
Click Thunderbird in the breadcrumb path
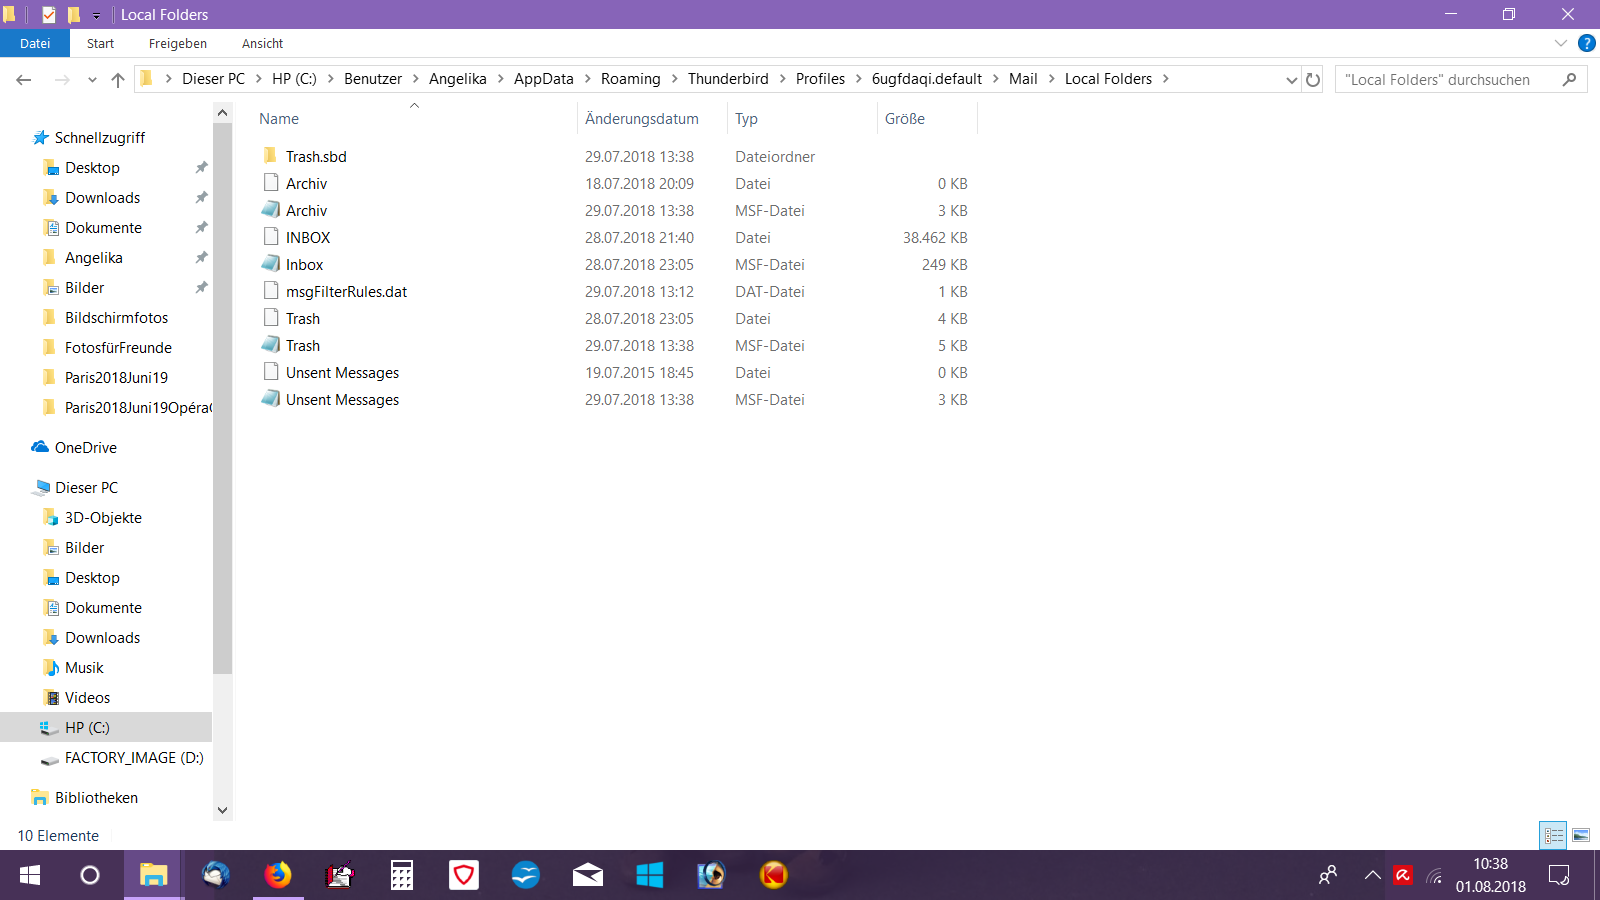(728, 79)
